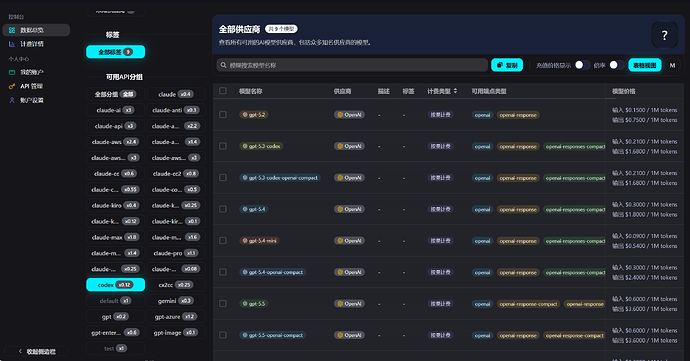Click the cyan copy button
Screen dimensions: 690x361
507,65
